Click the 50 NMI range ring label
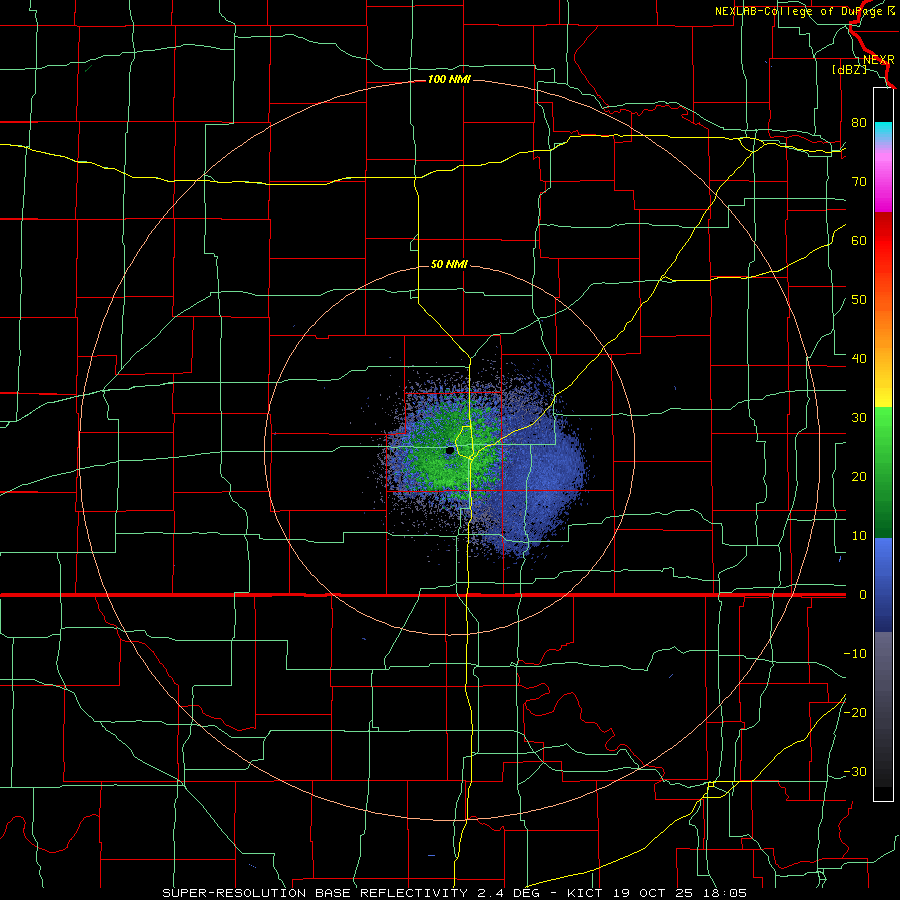This screenshot has height=900, width=900. [449, 264]
